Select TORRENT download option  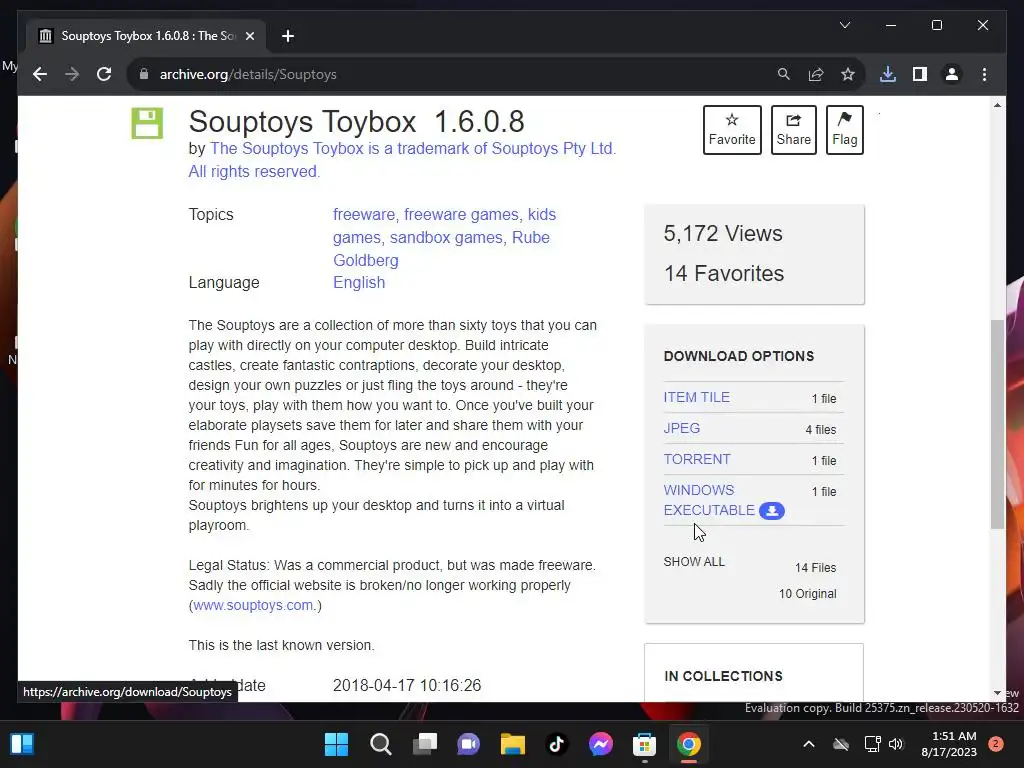(697, 459)
